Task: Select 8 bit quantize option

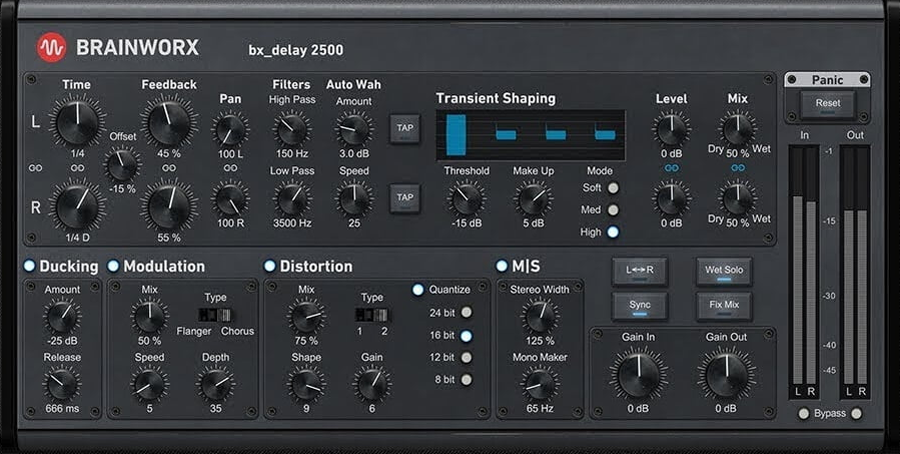Action: click(x=466, y=379)
